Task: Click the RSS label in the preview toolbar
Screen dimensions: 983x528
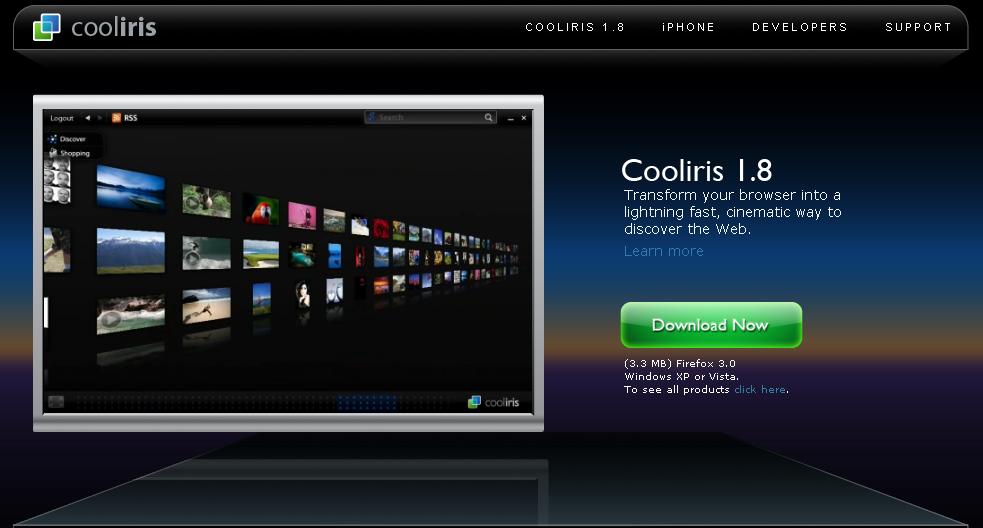Action: [130, 117]
